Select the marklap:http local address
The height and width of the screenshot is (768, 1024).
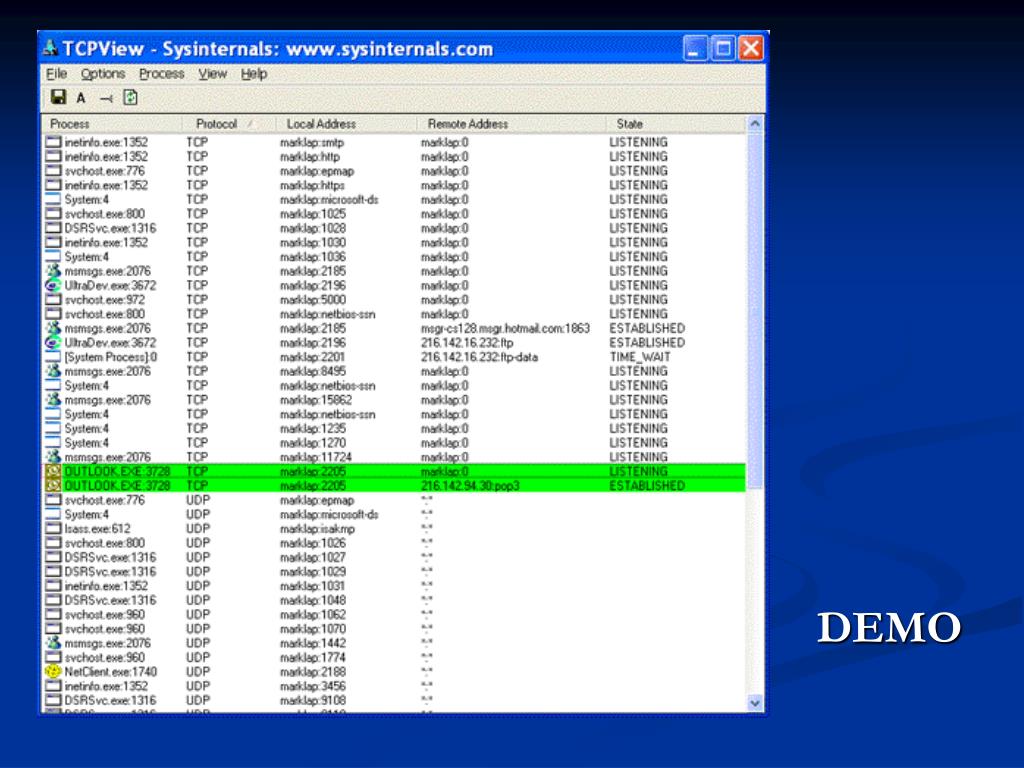pos(310,156)
